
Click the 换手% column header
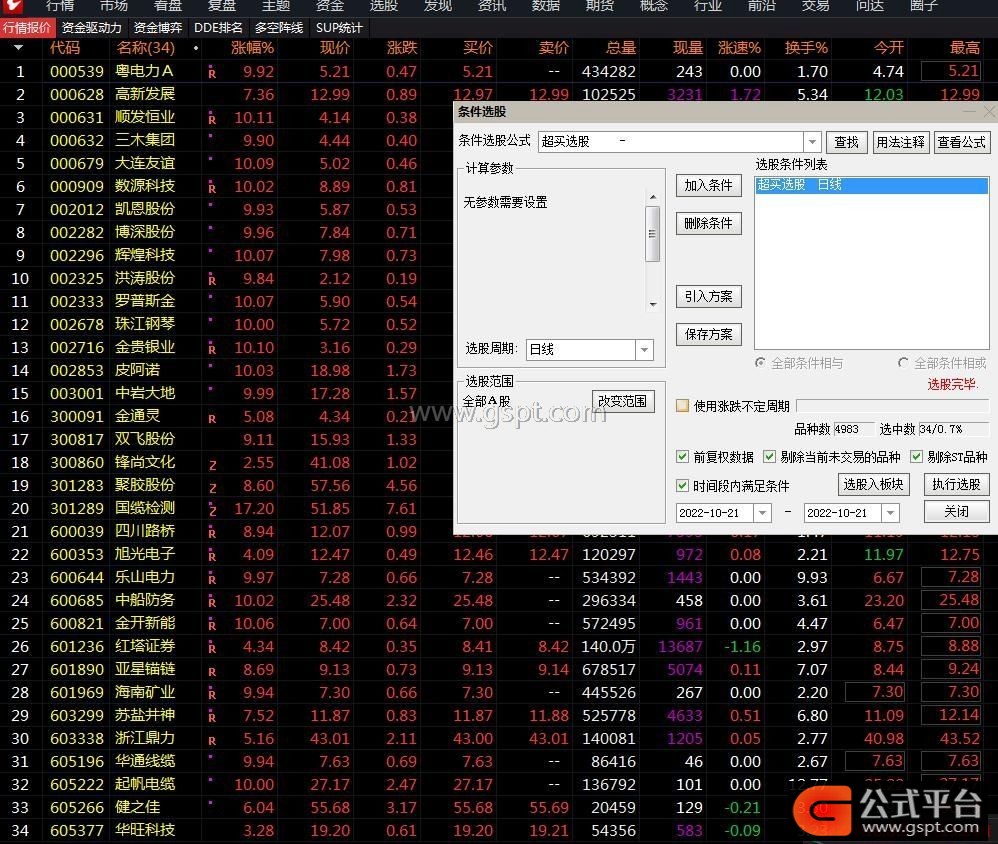point(806,48)
